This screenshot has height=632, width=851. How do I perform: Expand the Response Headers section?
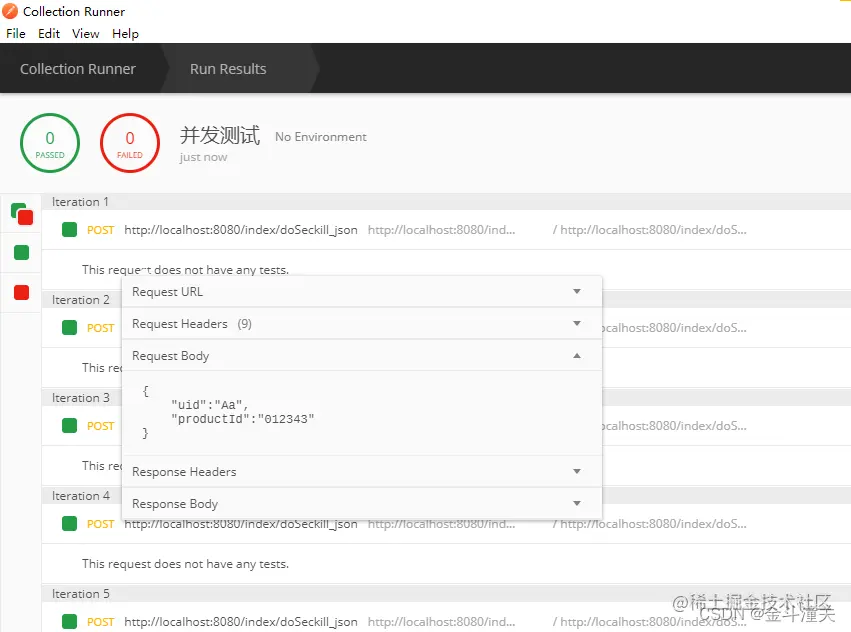362,471
